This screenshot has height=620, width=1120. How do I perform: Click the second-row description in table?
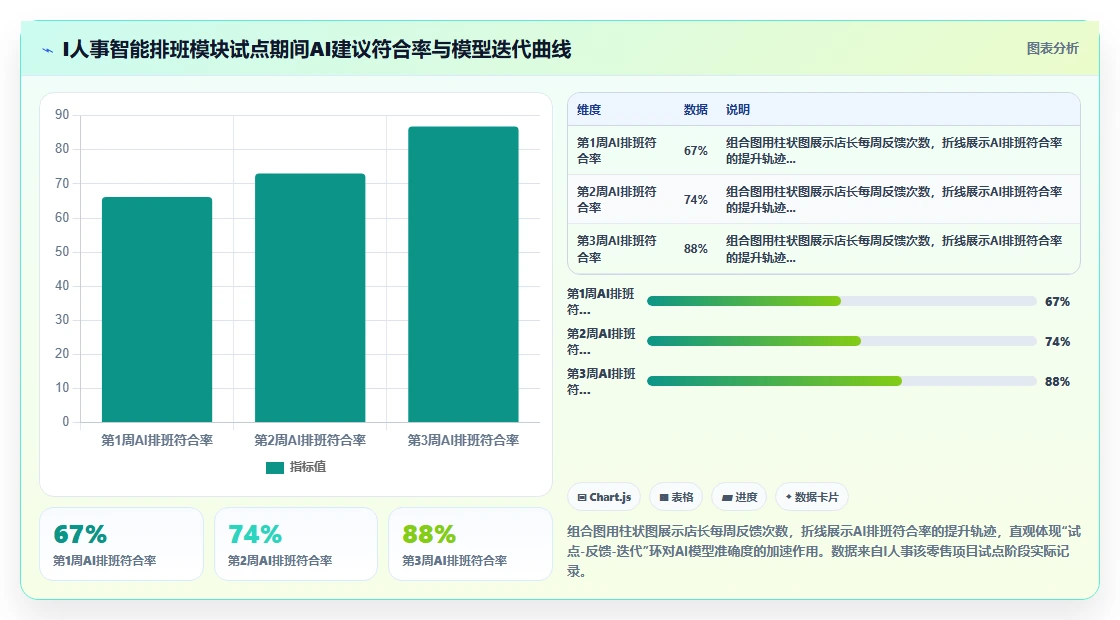coord(894,199)
